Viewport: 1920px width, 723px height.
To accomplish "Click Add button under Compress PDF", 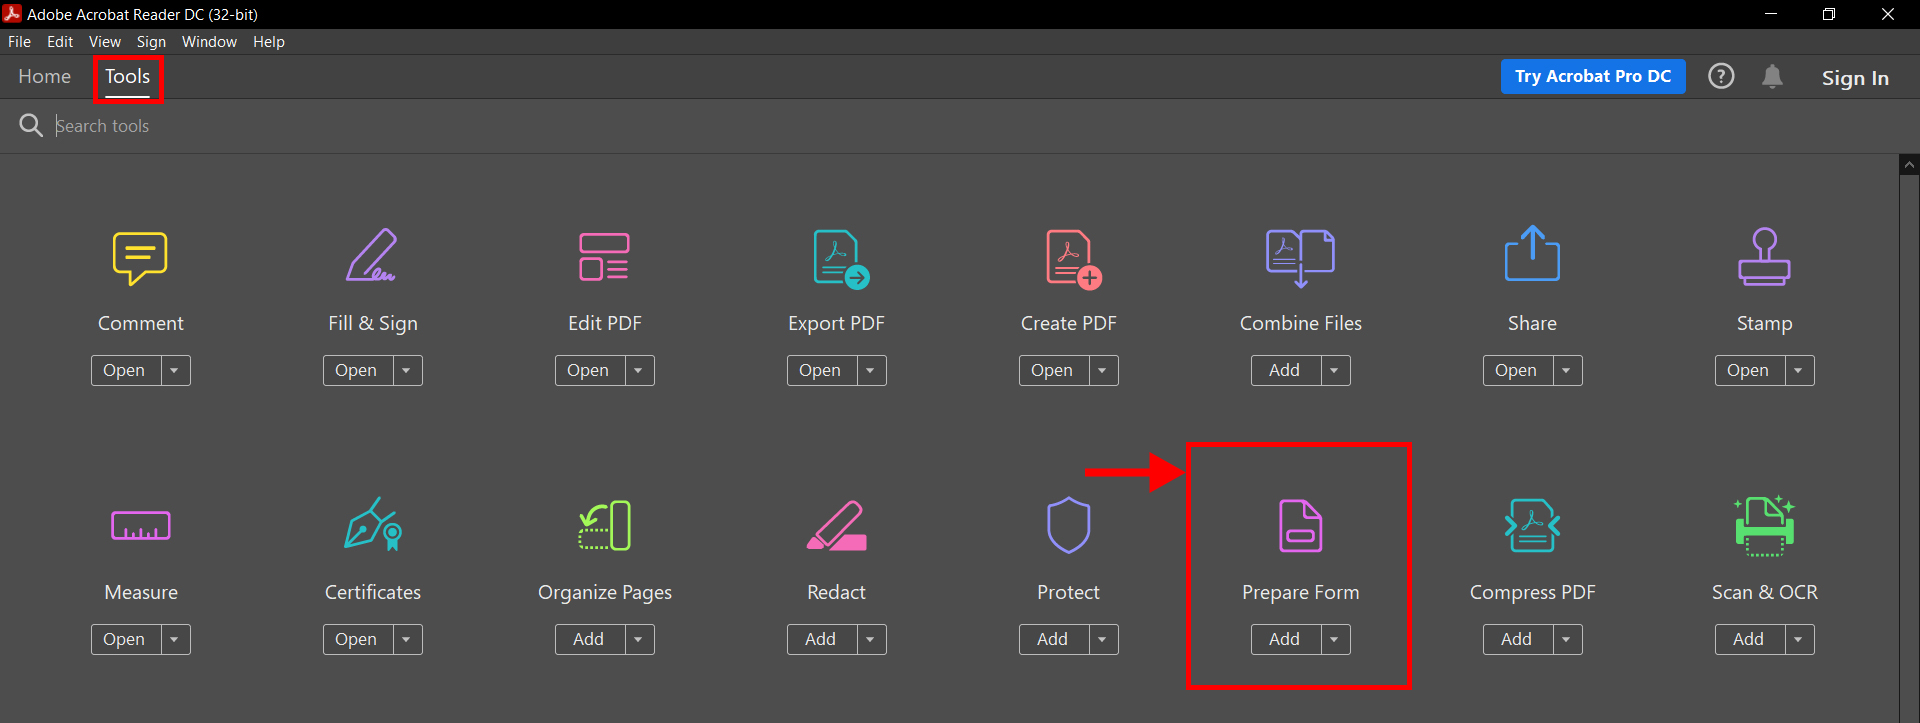I will (1517, 639).
